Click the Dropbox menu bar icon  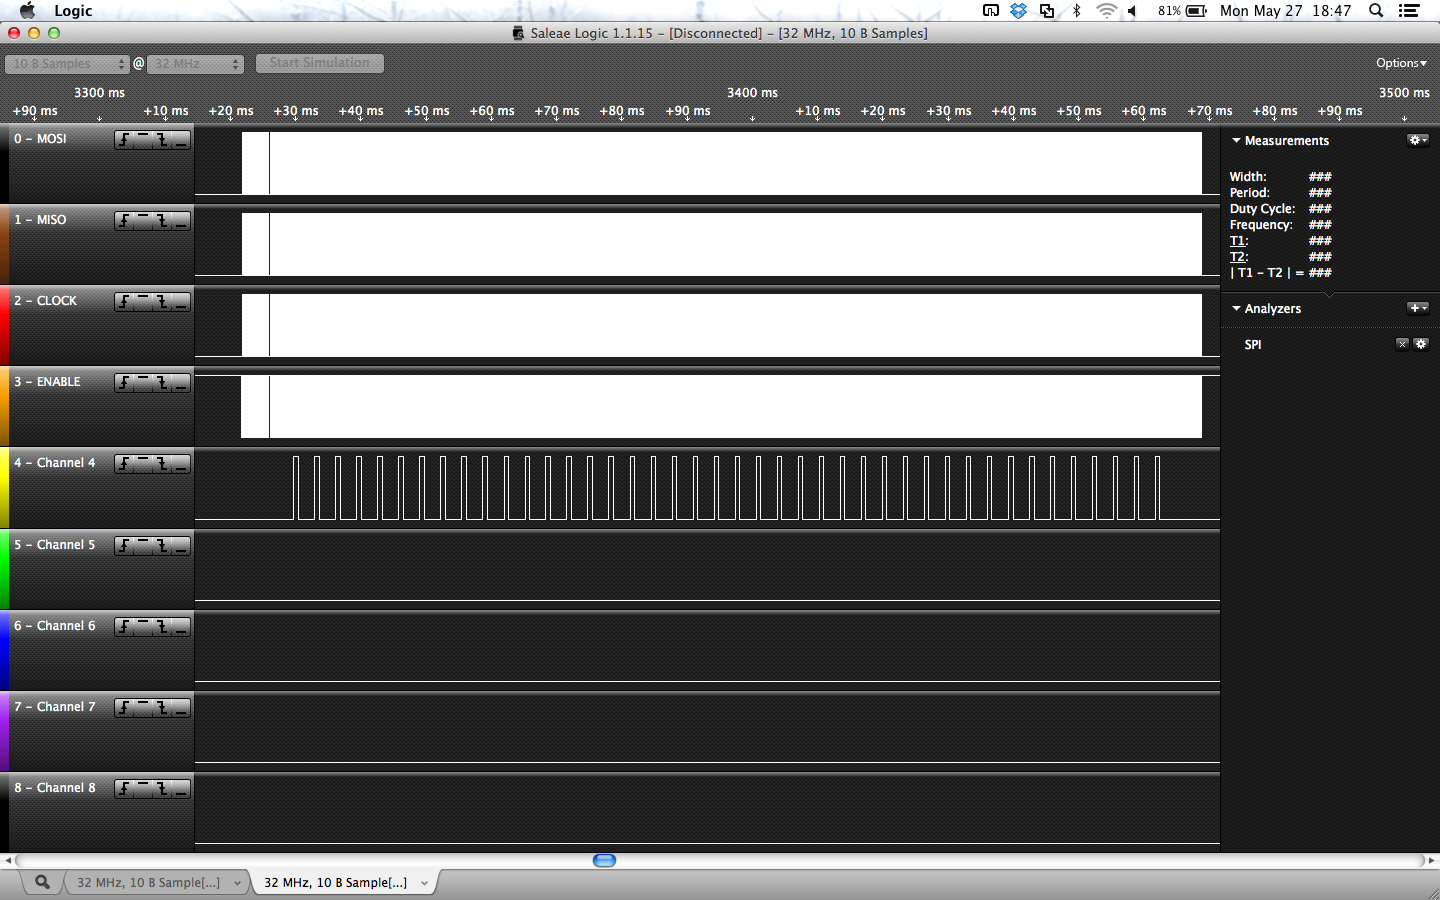(1018, 10)
